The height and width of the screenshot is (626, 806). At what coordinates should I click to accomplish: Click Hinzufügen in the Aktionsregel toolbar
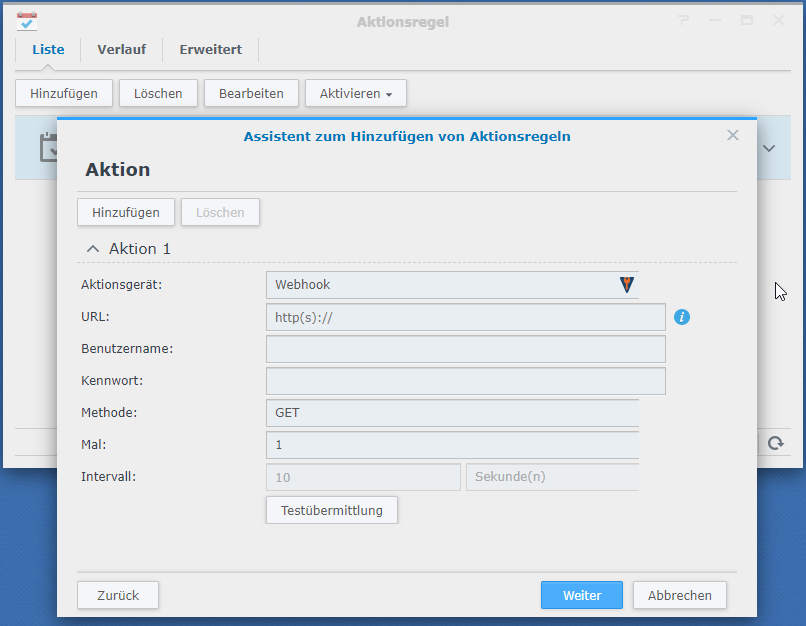[x=64, y=94]
